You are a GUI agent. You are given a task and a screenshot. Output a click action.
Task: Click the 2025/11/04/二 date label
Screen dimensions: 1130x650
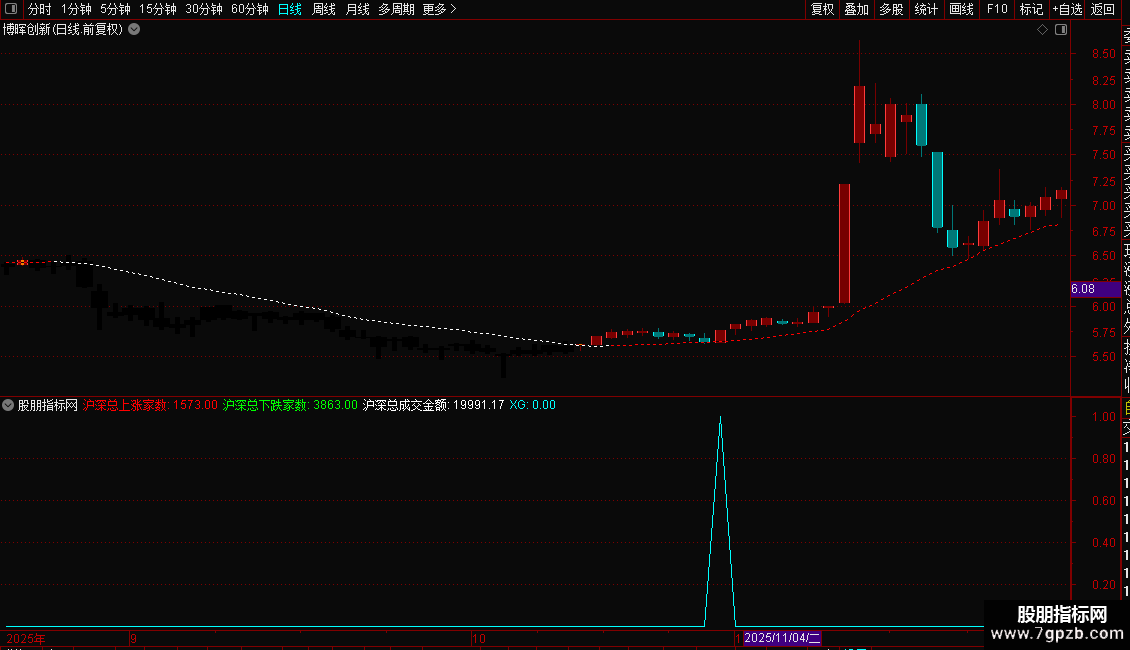[x=782, y=638]
